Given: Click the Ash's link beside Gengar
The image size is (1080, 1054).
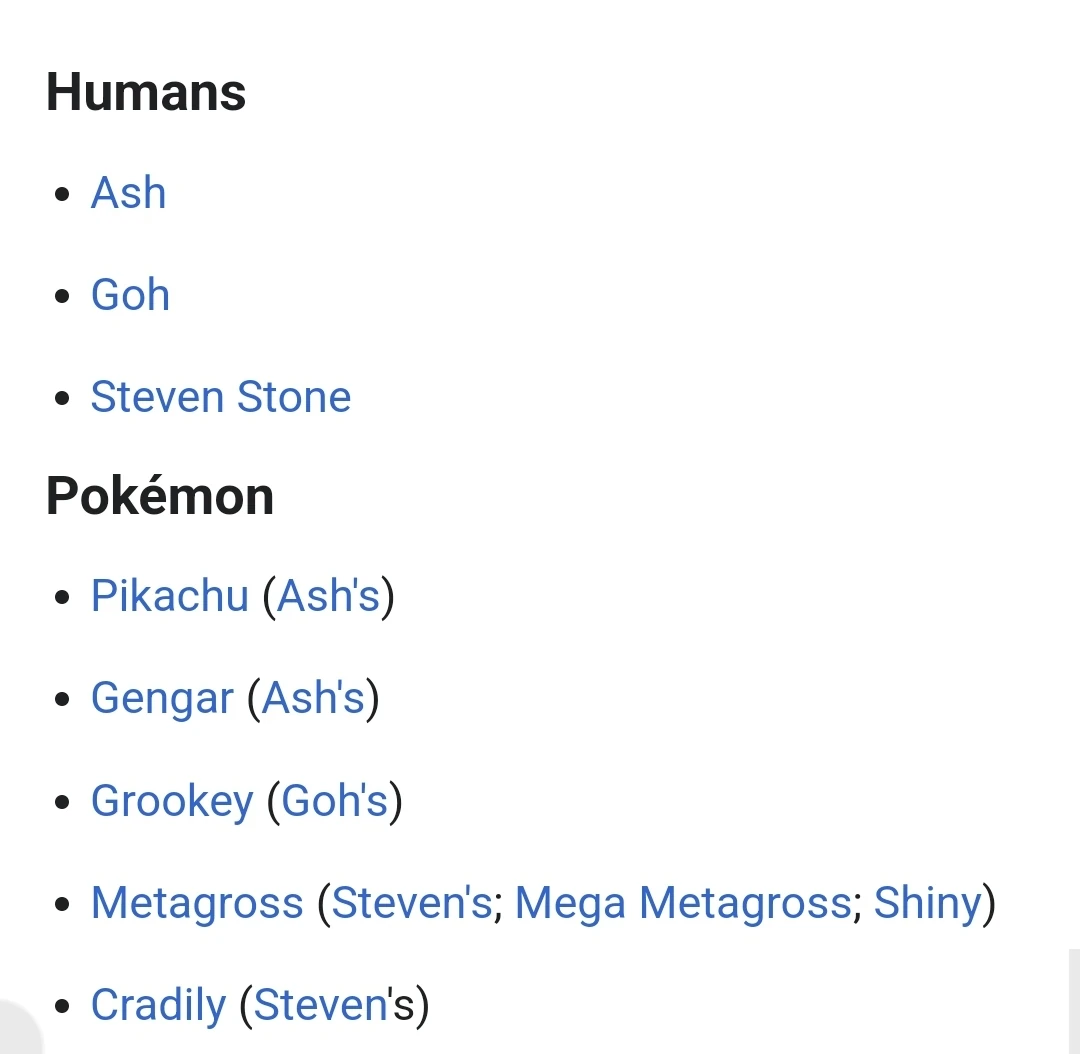Looking at the screenshot, I should [313, 698].
